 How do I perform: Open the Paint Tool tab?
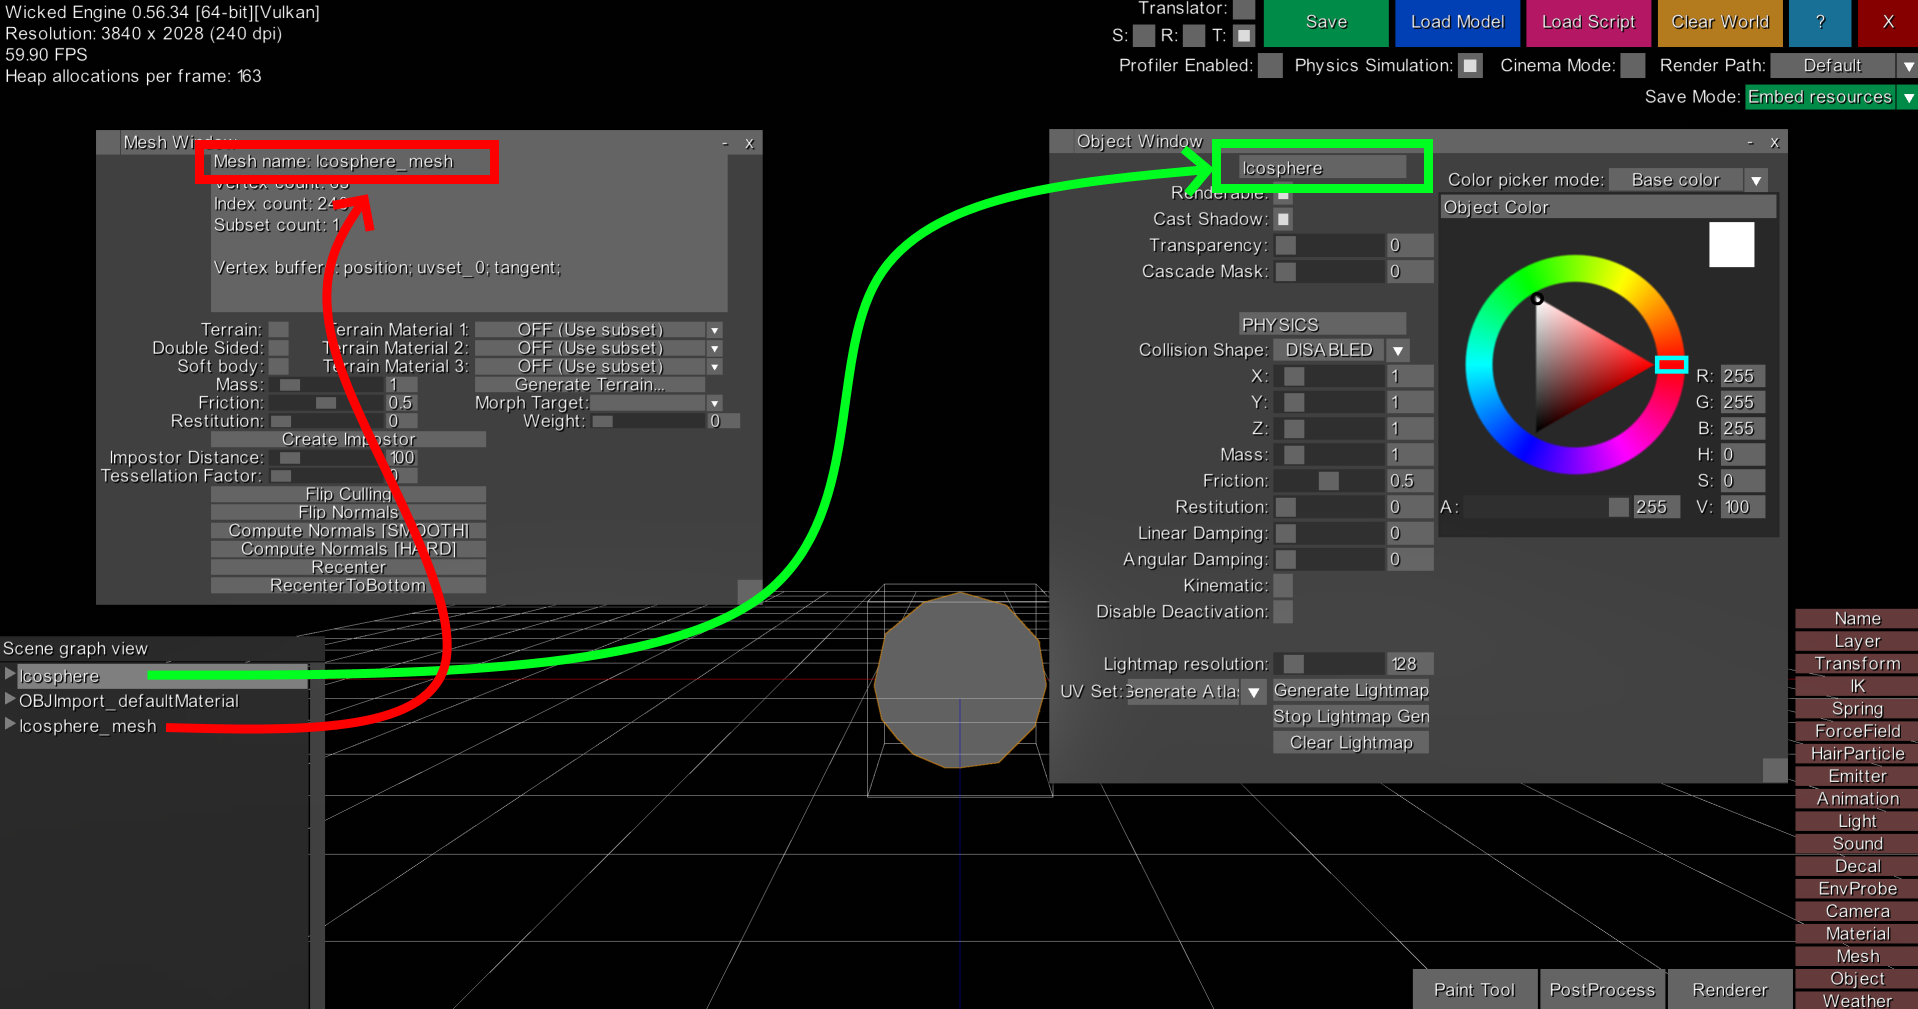(x=1474, y=989)
